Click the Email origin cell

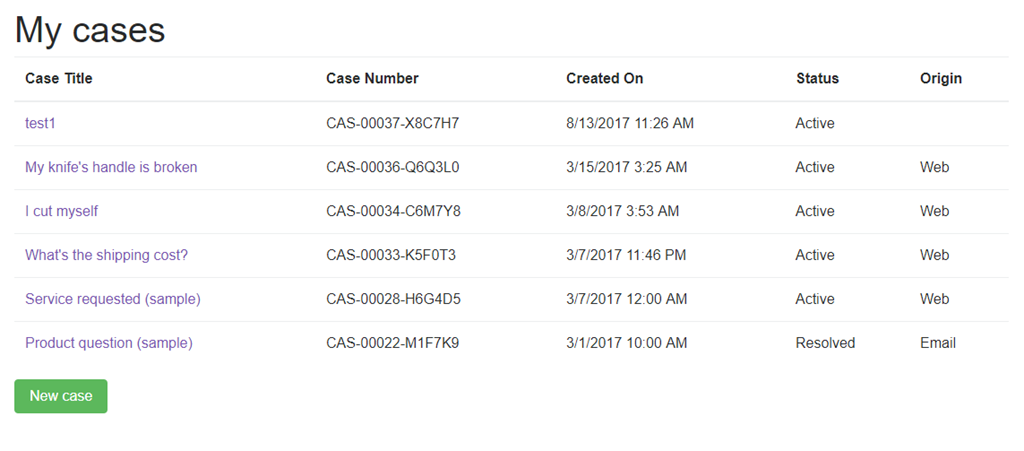click(938, 343)
